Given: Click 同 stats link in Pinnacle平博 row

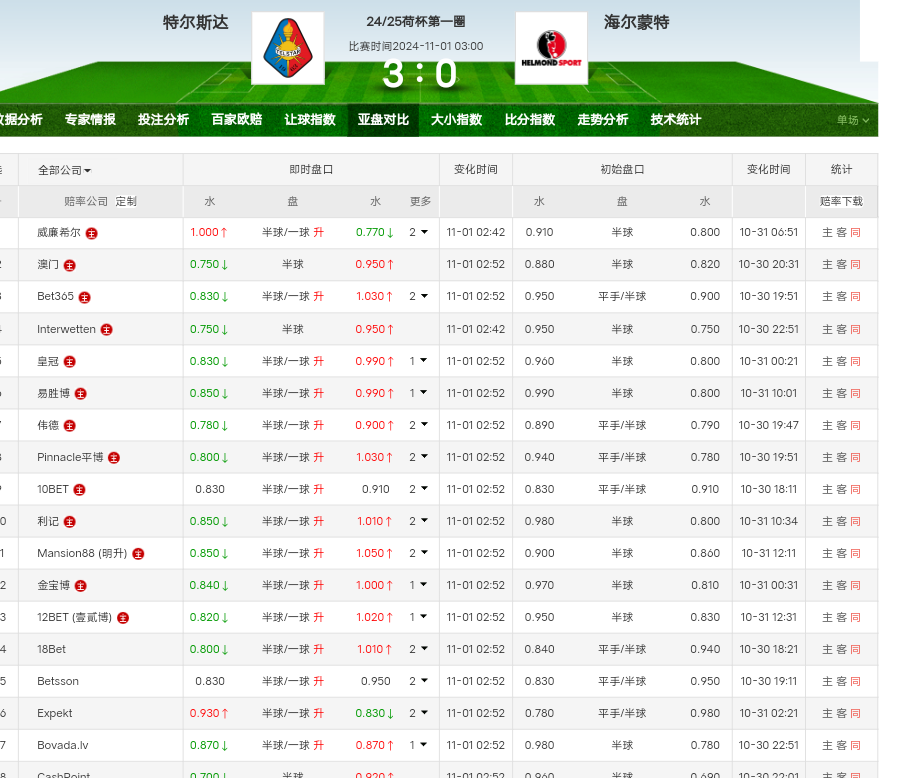Looking at the screenshot, I should click(x=855, y=458).
